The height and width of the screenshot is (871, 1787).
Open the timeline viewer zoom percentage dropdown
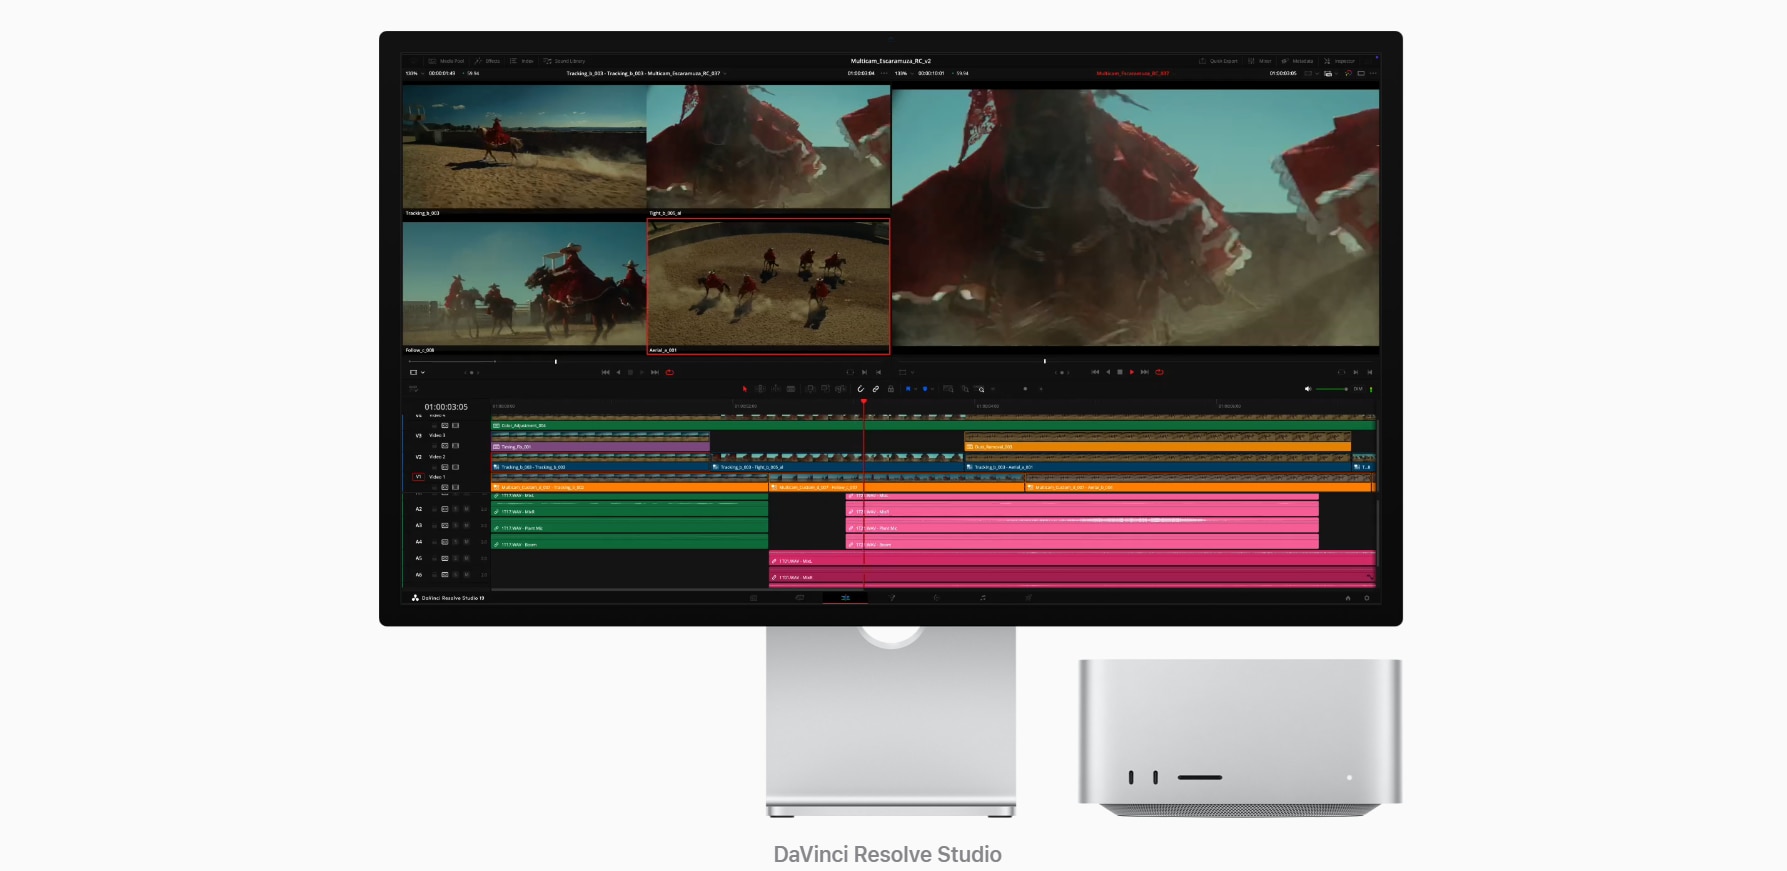[904, 73]
